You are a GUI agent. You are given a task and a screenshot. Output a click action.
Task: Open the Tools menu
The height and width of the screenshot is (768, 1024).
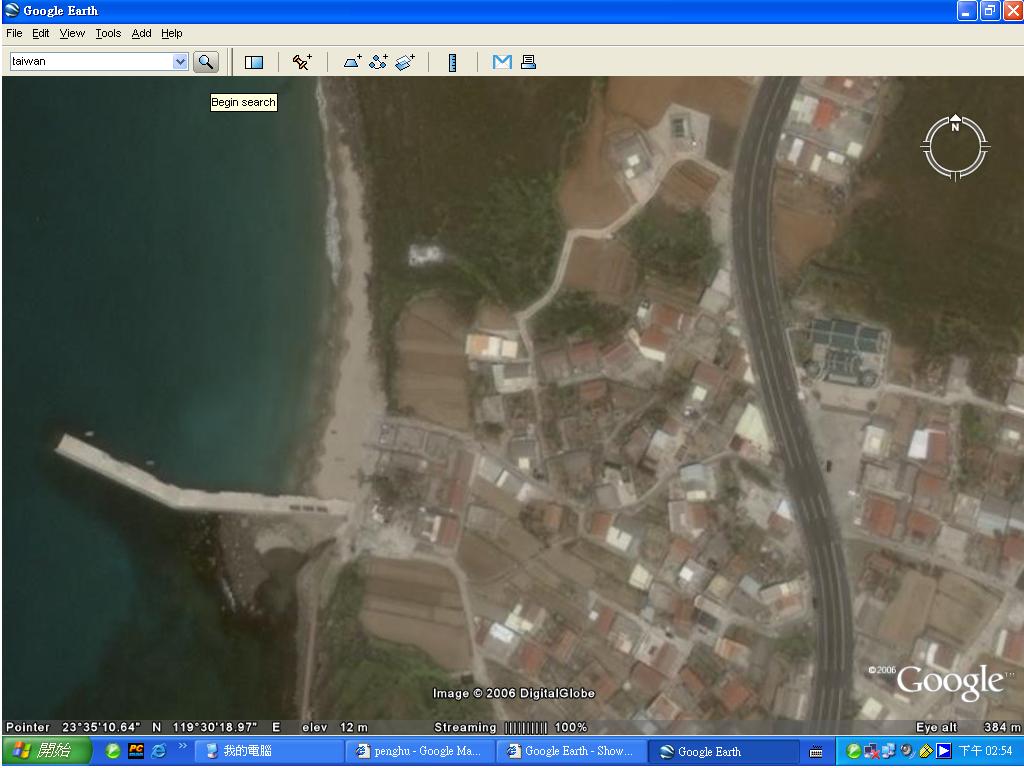pyautogui.click(x=108, y=33)
